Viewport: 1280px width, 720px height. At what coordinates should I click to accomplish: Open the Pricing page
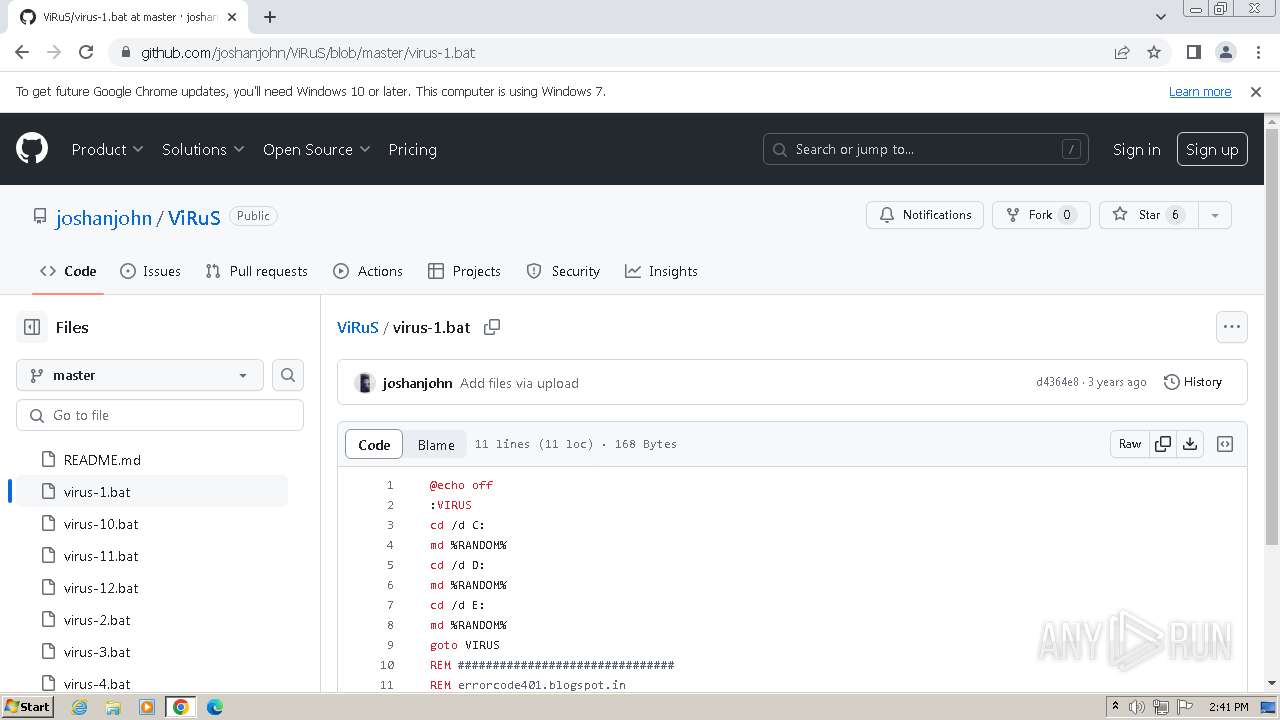(x=412, y=149)
